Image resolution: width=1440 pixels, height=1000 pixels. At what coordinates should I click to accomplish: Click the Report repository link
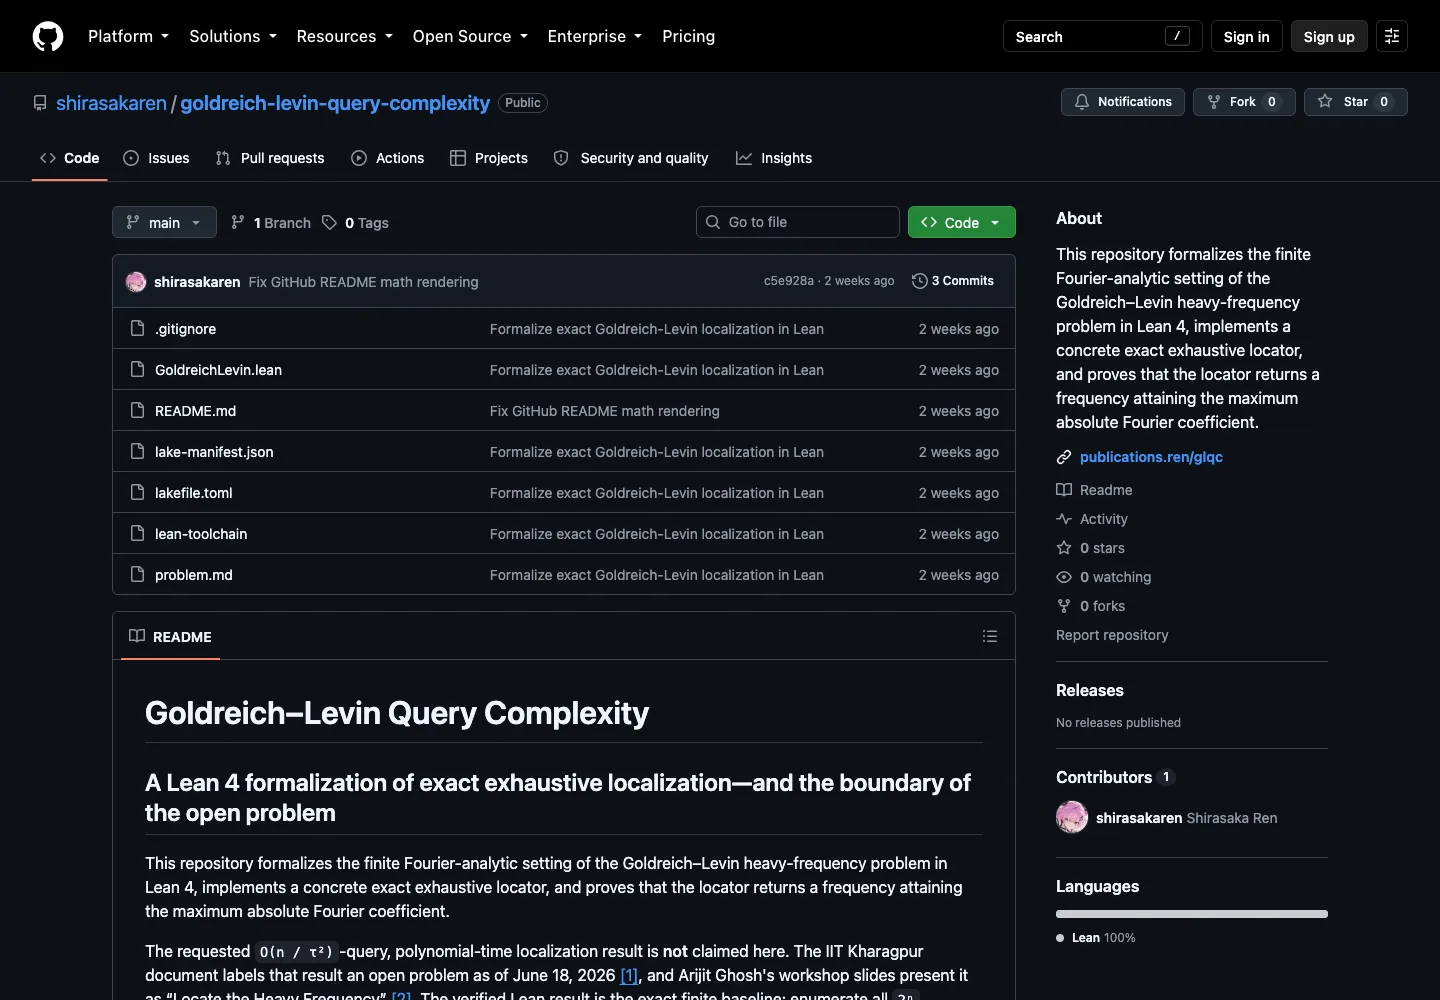1112,635
